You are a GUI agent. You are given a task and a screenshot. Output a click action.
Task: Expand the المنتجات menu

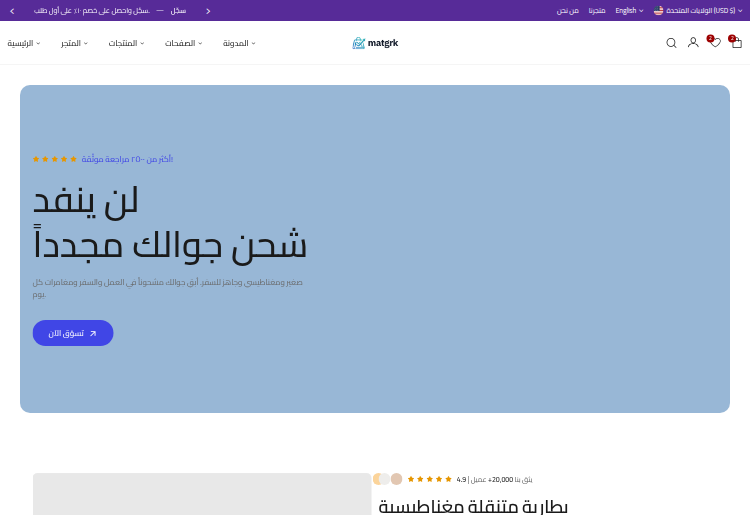click(126, 43)
